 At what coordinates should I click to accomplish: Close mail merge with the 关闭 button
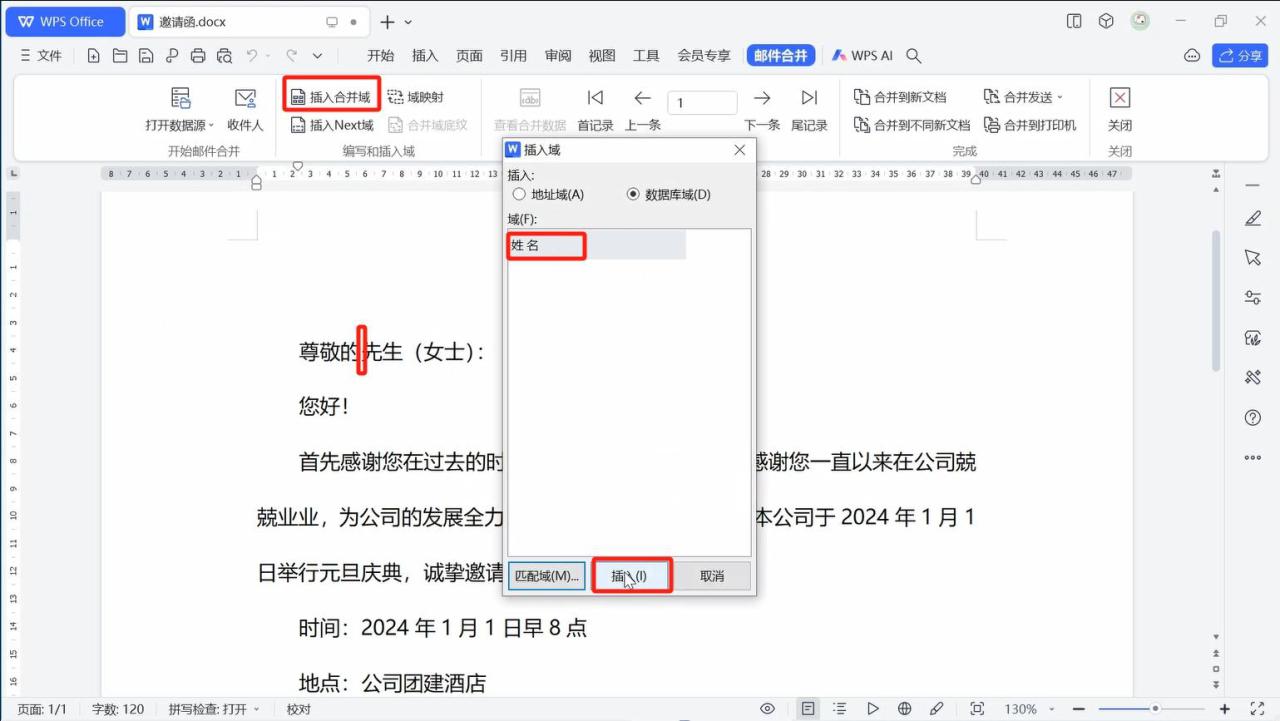tap(1120, 110)
